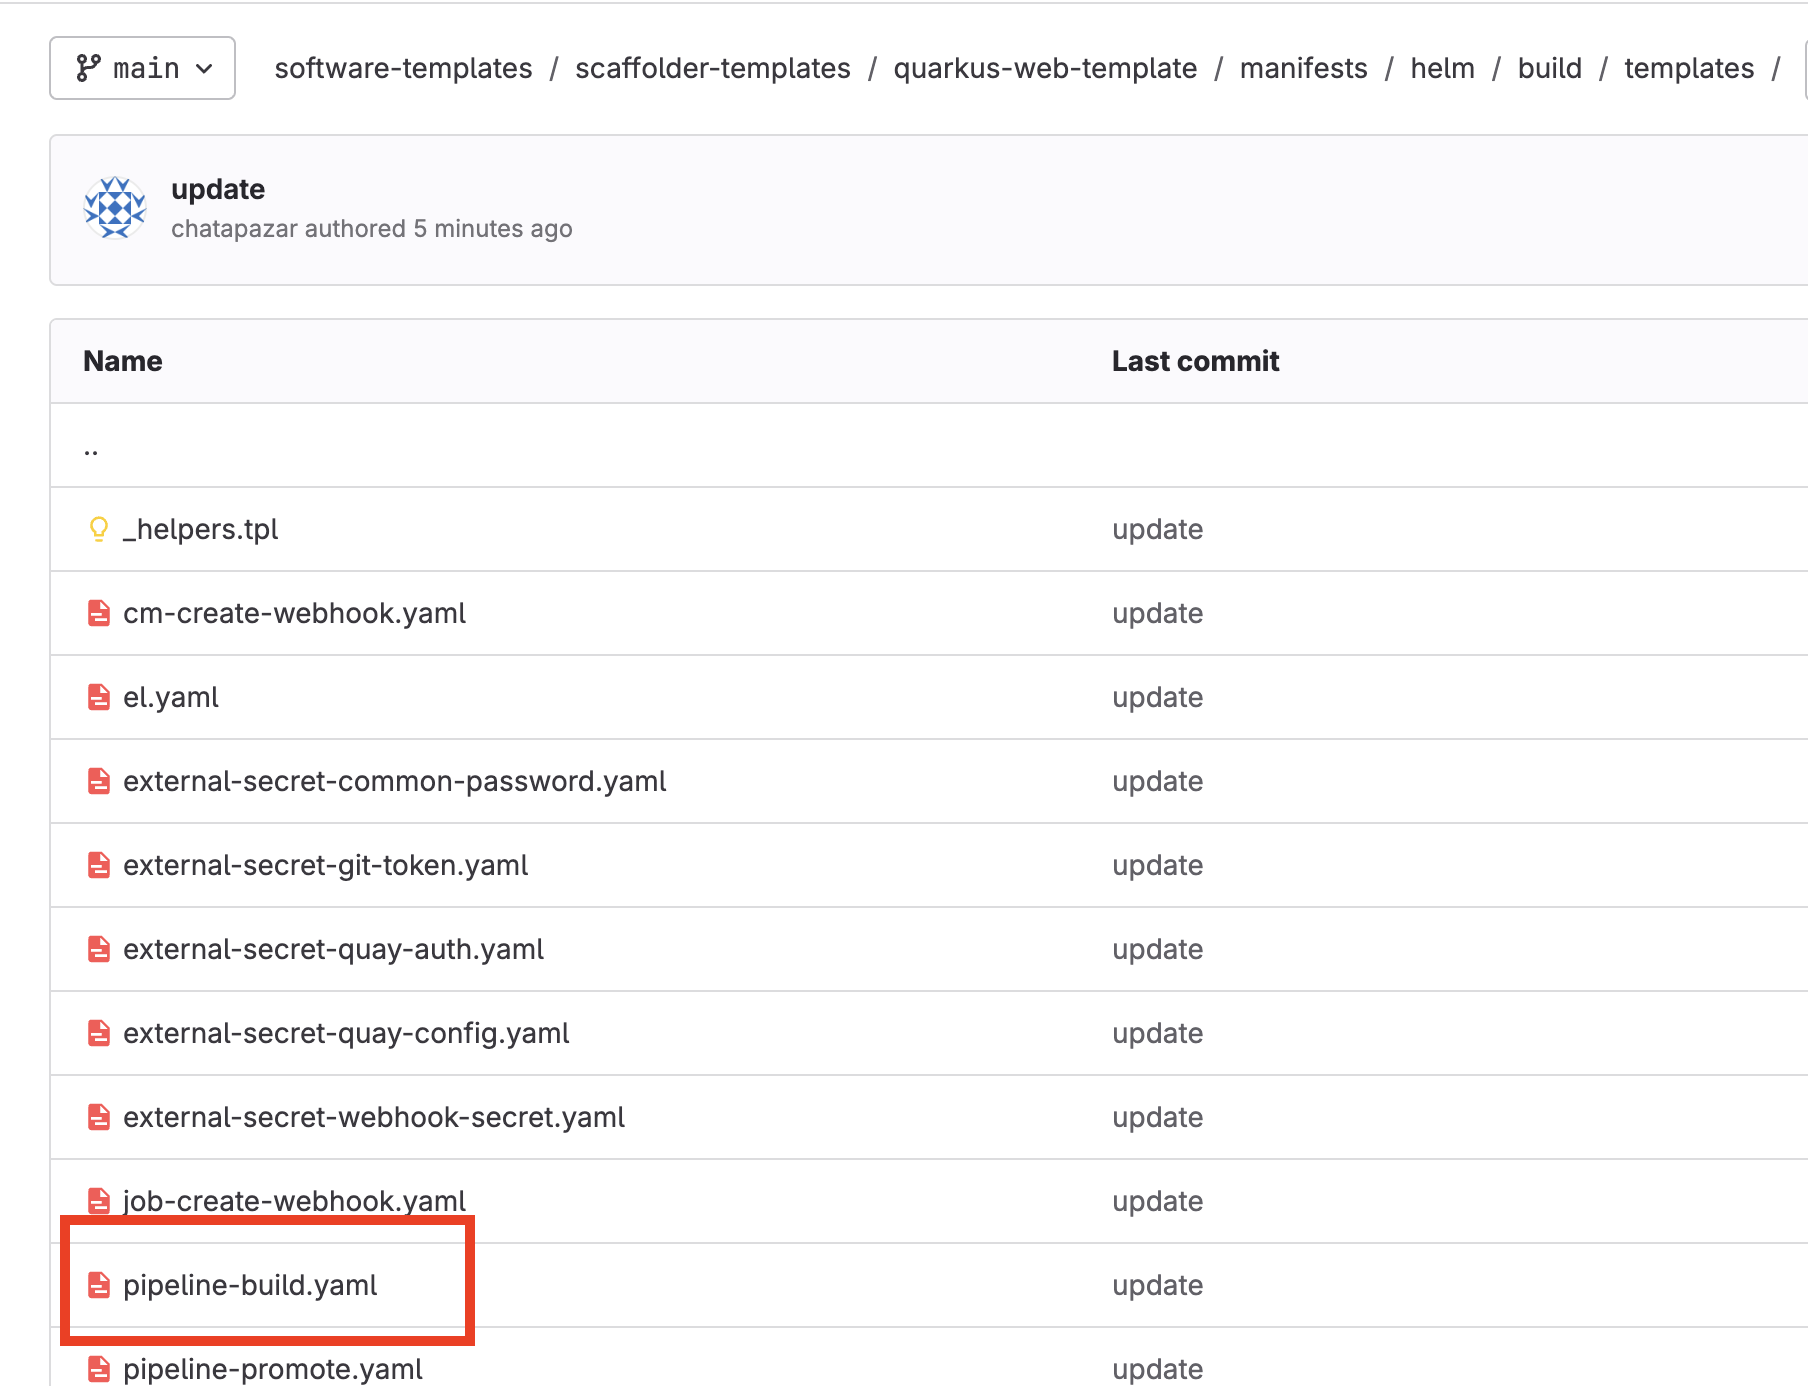1808x1386 pixels.
Task: Click file icon of pipeline-promote.yaml
Action: [x=98, y=1369]
